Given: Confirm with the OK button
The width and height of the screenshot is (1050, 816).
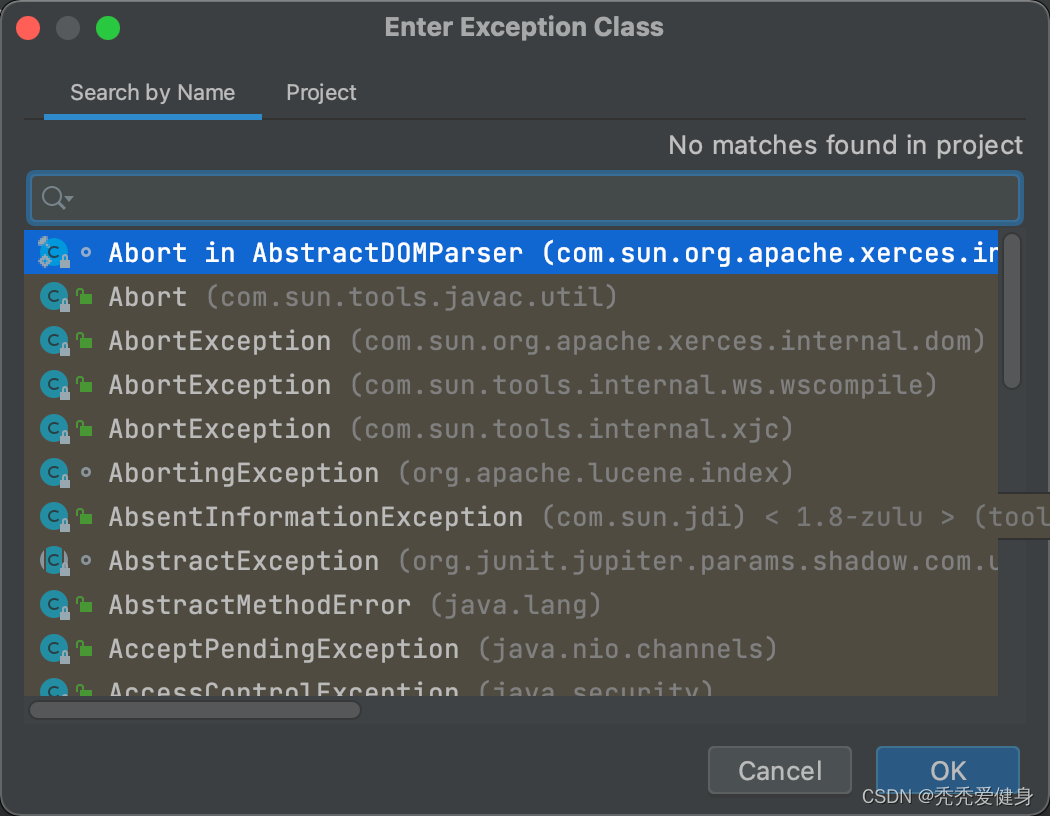Looking at the screenshot, I should coord(947,771).
